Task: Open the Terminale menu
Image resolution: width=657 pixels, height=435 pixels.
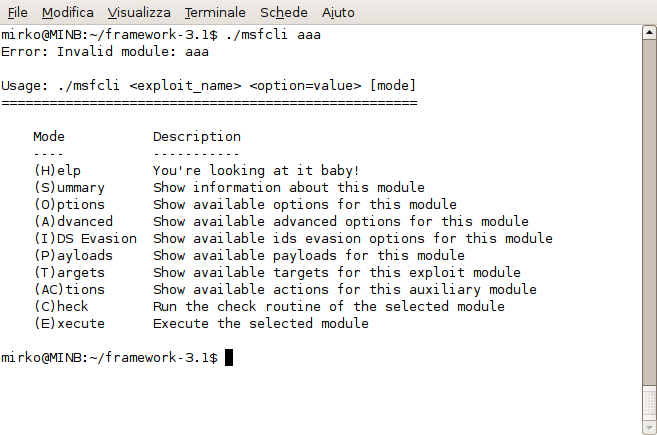Action: tap(215, 13)
